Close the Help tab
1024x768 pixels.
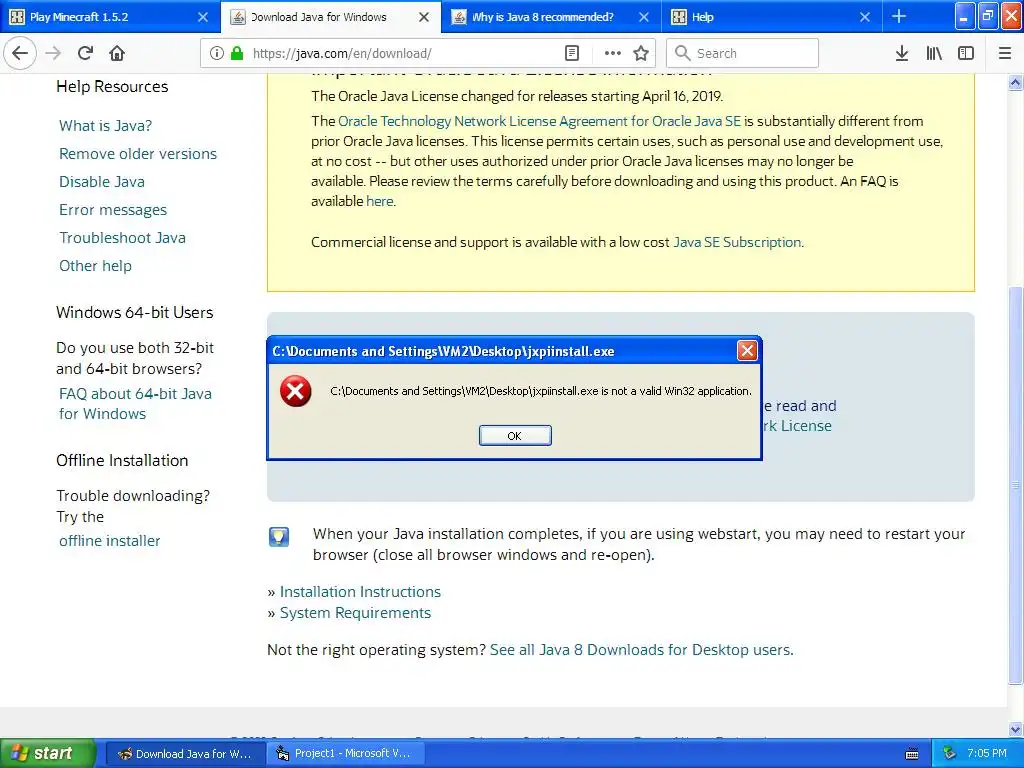tap(865, 17)
